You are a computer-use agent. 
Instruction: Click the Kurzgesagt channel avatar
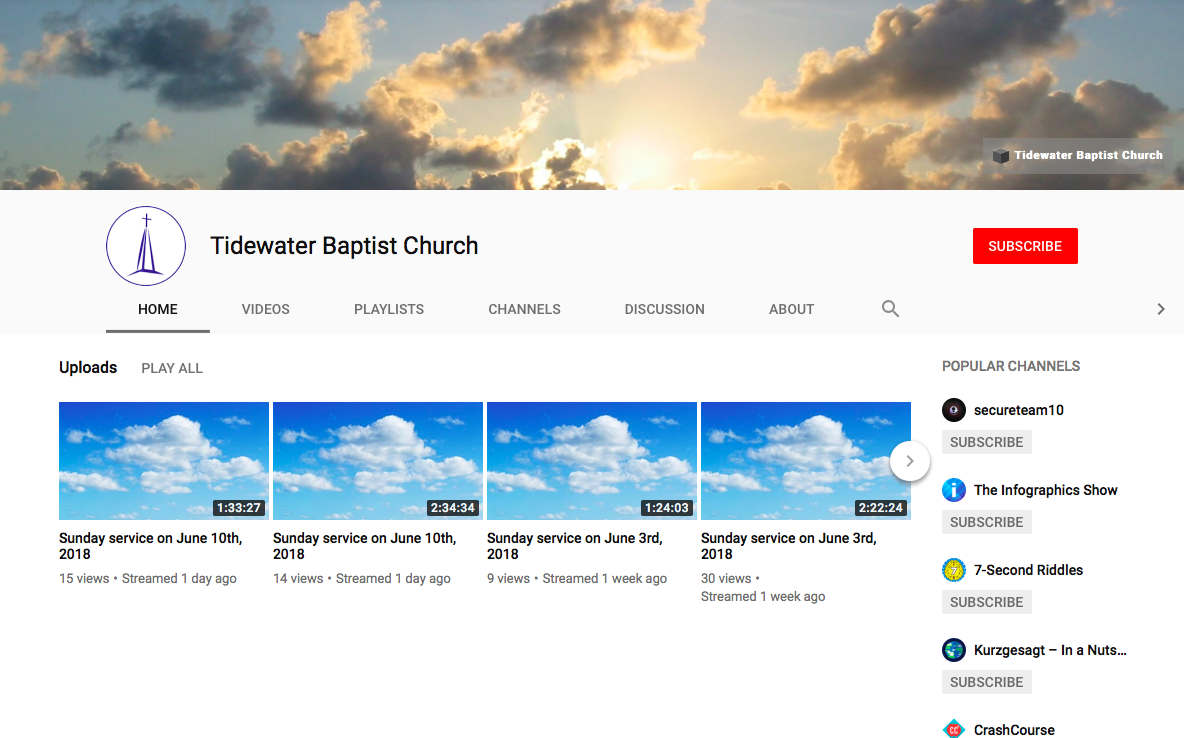coord(954,650)
